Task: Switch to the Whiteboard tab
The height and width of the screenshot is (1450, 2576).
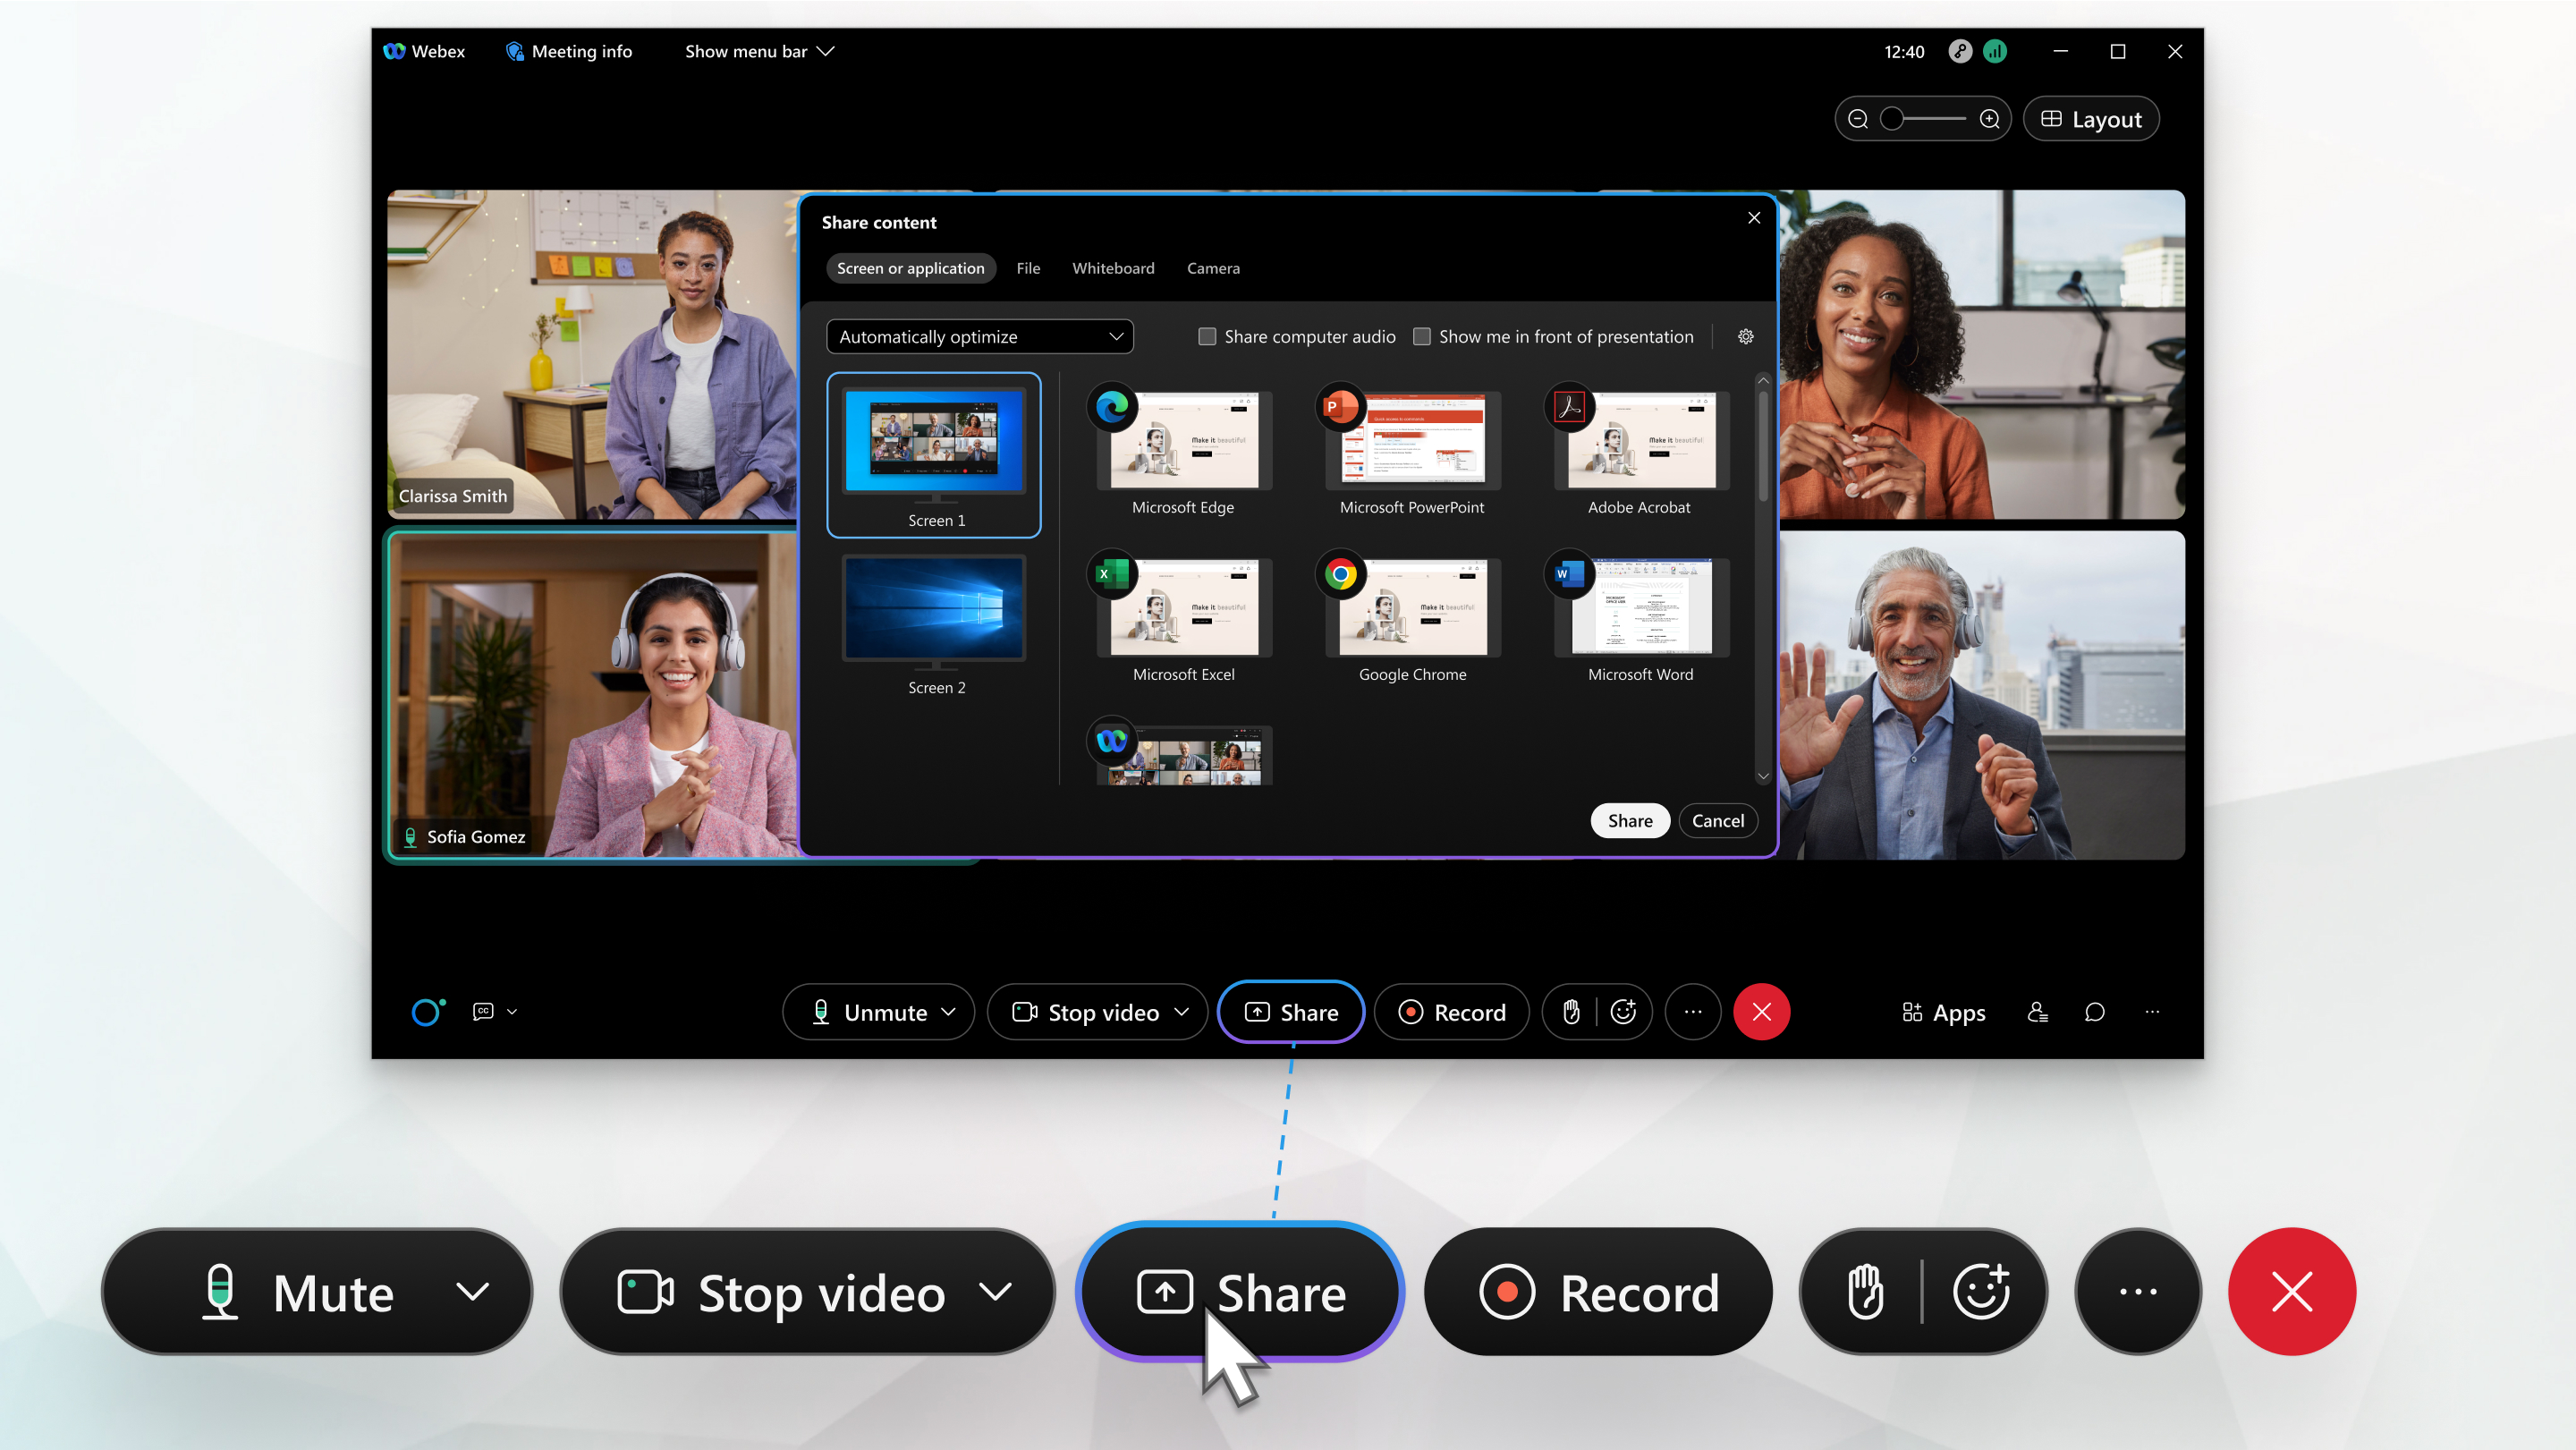Action: pyautogui.click(x=1113, y=267)
